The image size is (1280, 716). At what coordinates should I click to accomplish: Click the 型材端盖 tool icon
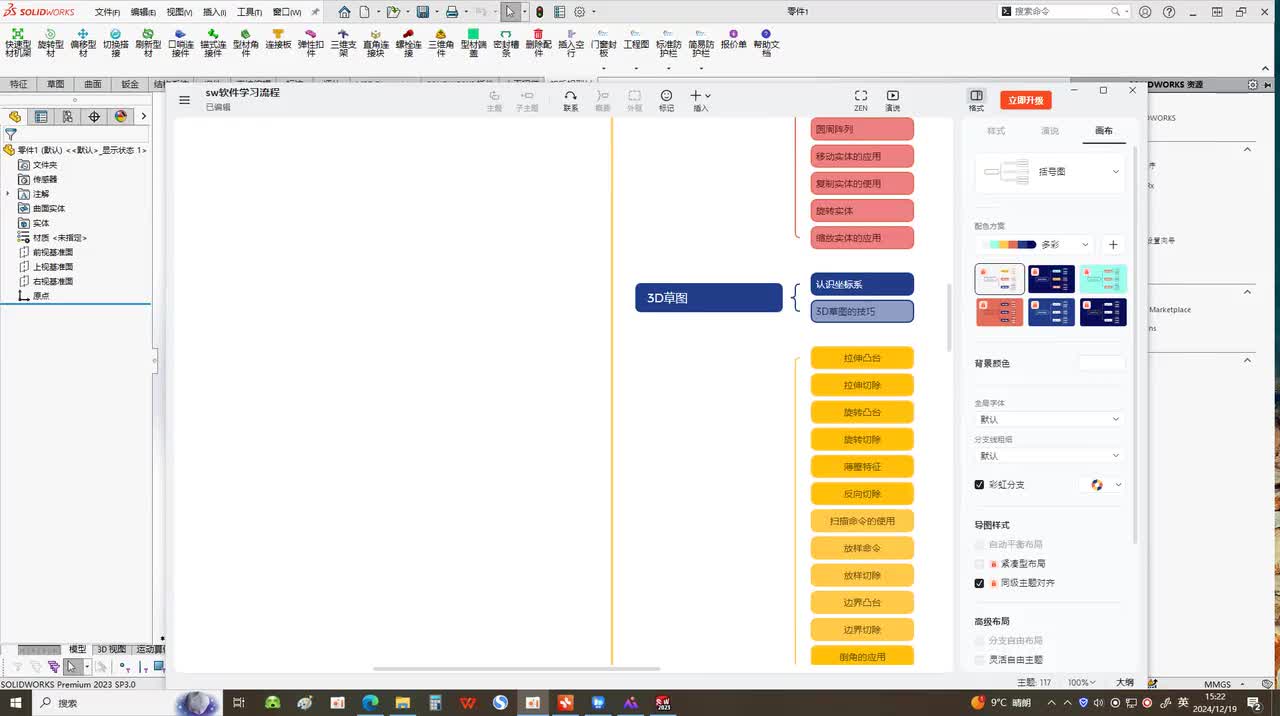[473, 43]
